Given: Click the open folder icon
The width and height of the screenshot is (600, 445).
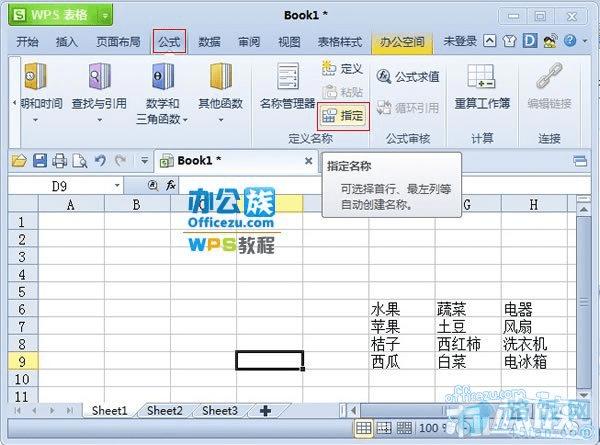Looking at the screenshot, I should (19, 161).
